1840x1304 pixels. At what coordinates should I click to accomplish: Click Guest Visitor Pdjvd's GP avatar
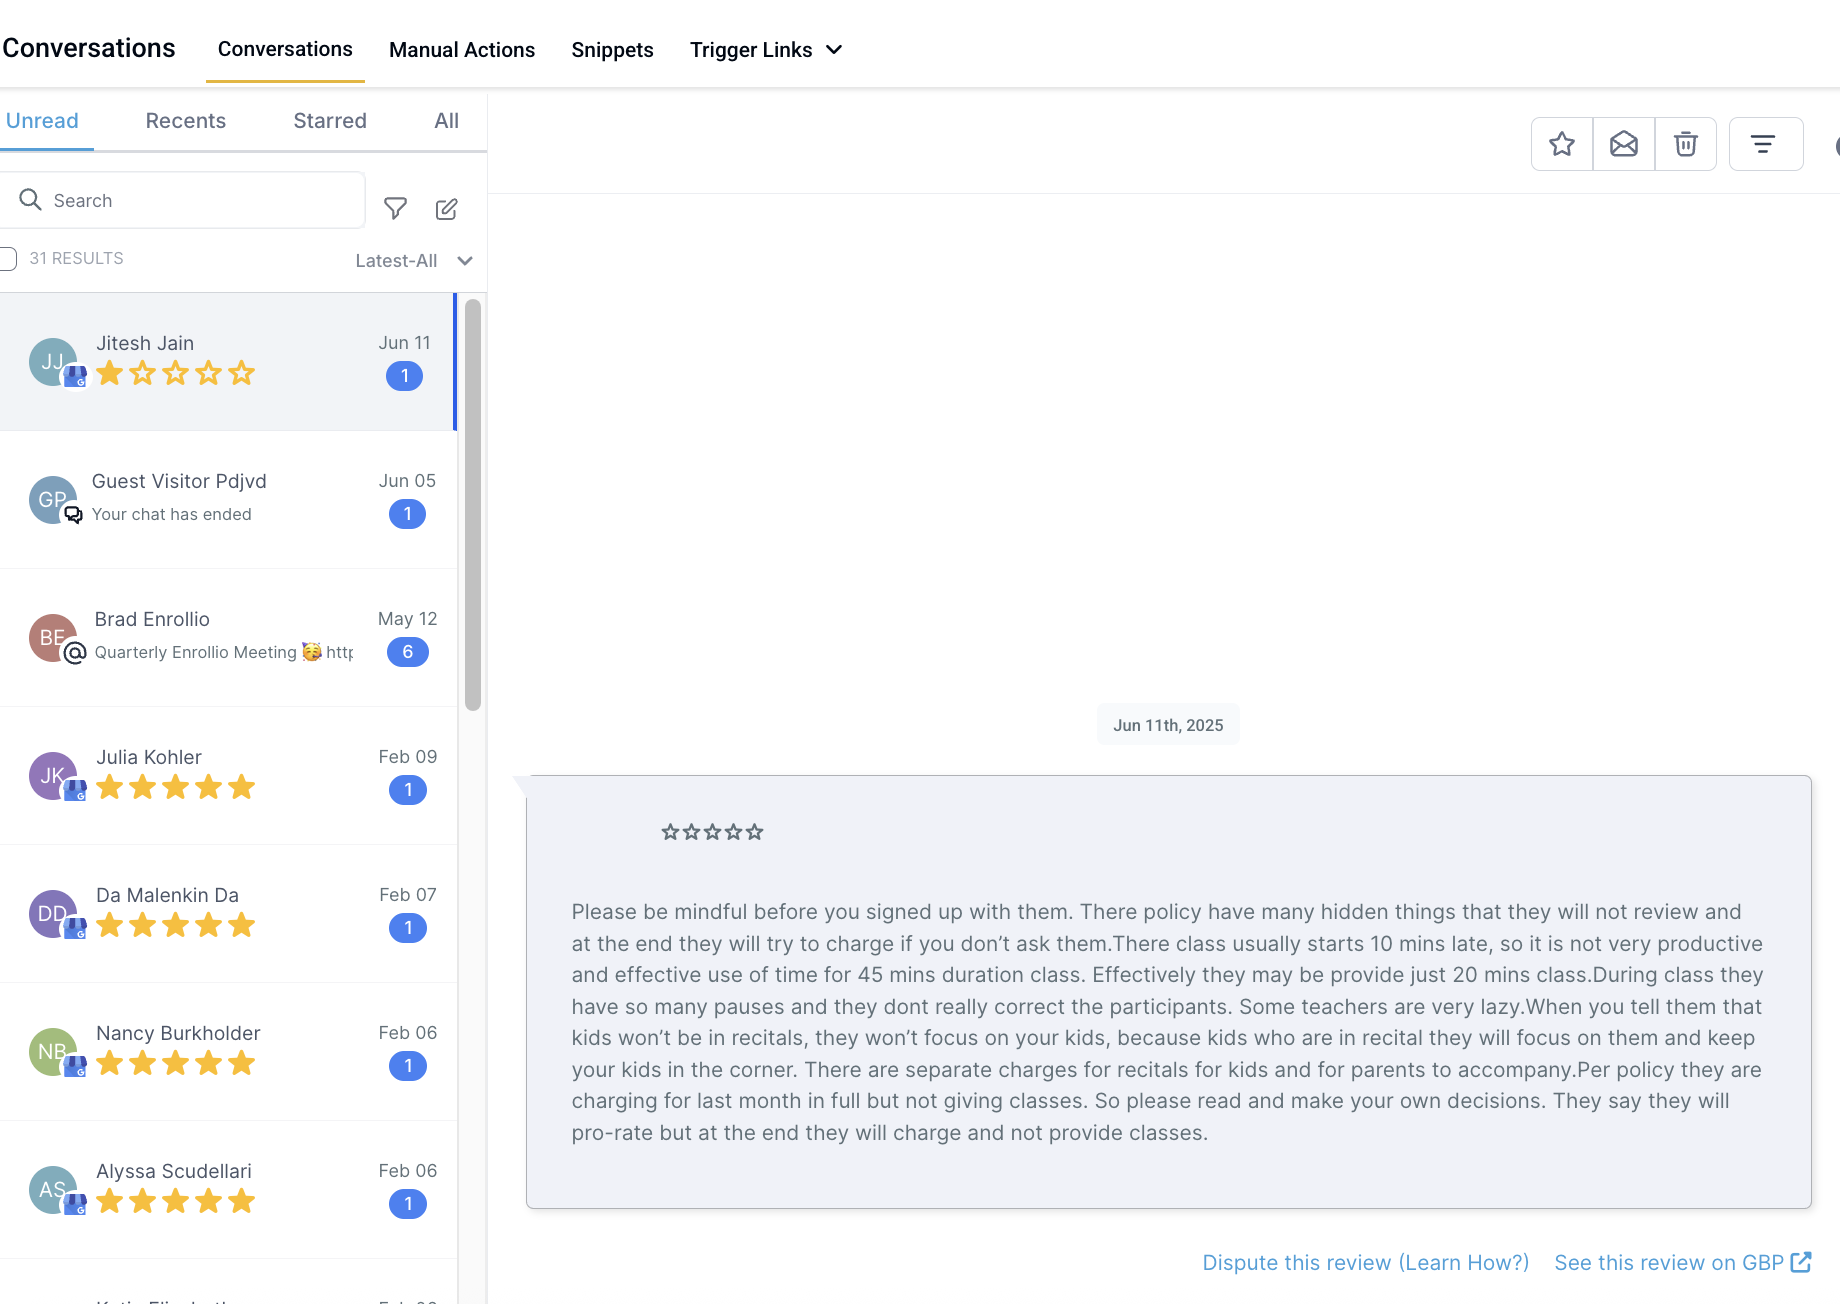53,500
